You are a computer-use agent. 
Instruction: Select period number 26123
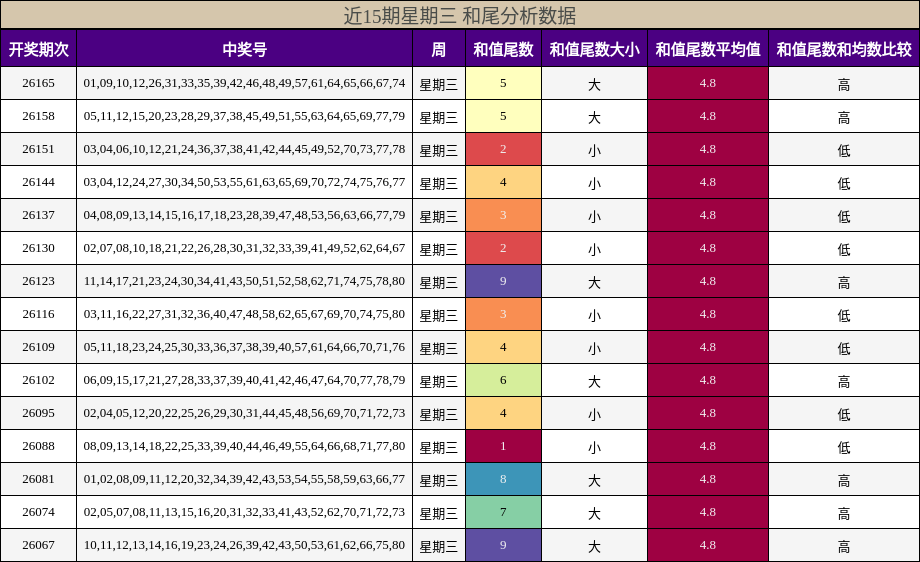(39, 281)
